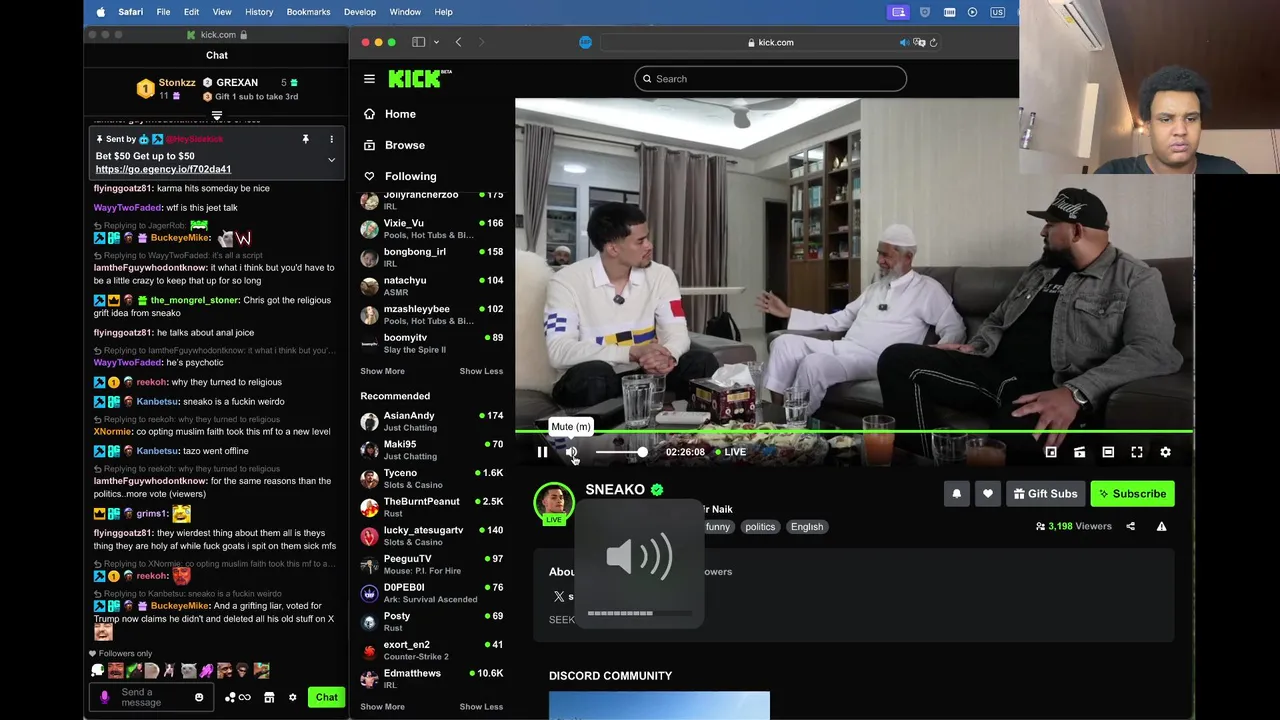This screenshot has width=1280, height=720.
Task: Unpin the pinned message with pin icon
Action: coord(305,139)
